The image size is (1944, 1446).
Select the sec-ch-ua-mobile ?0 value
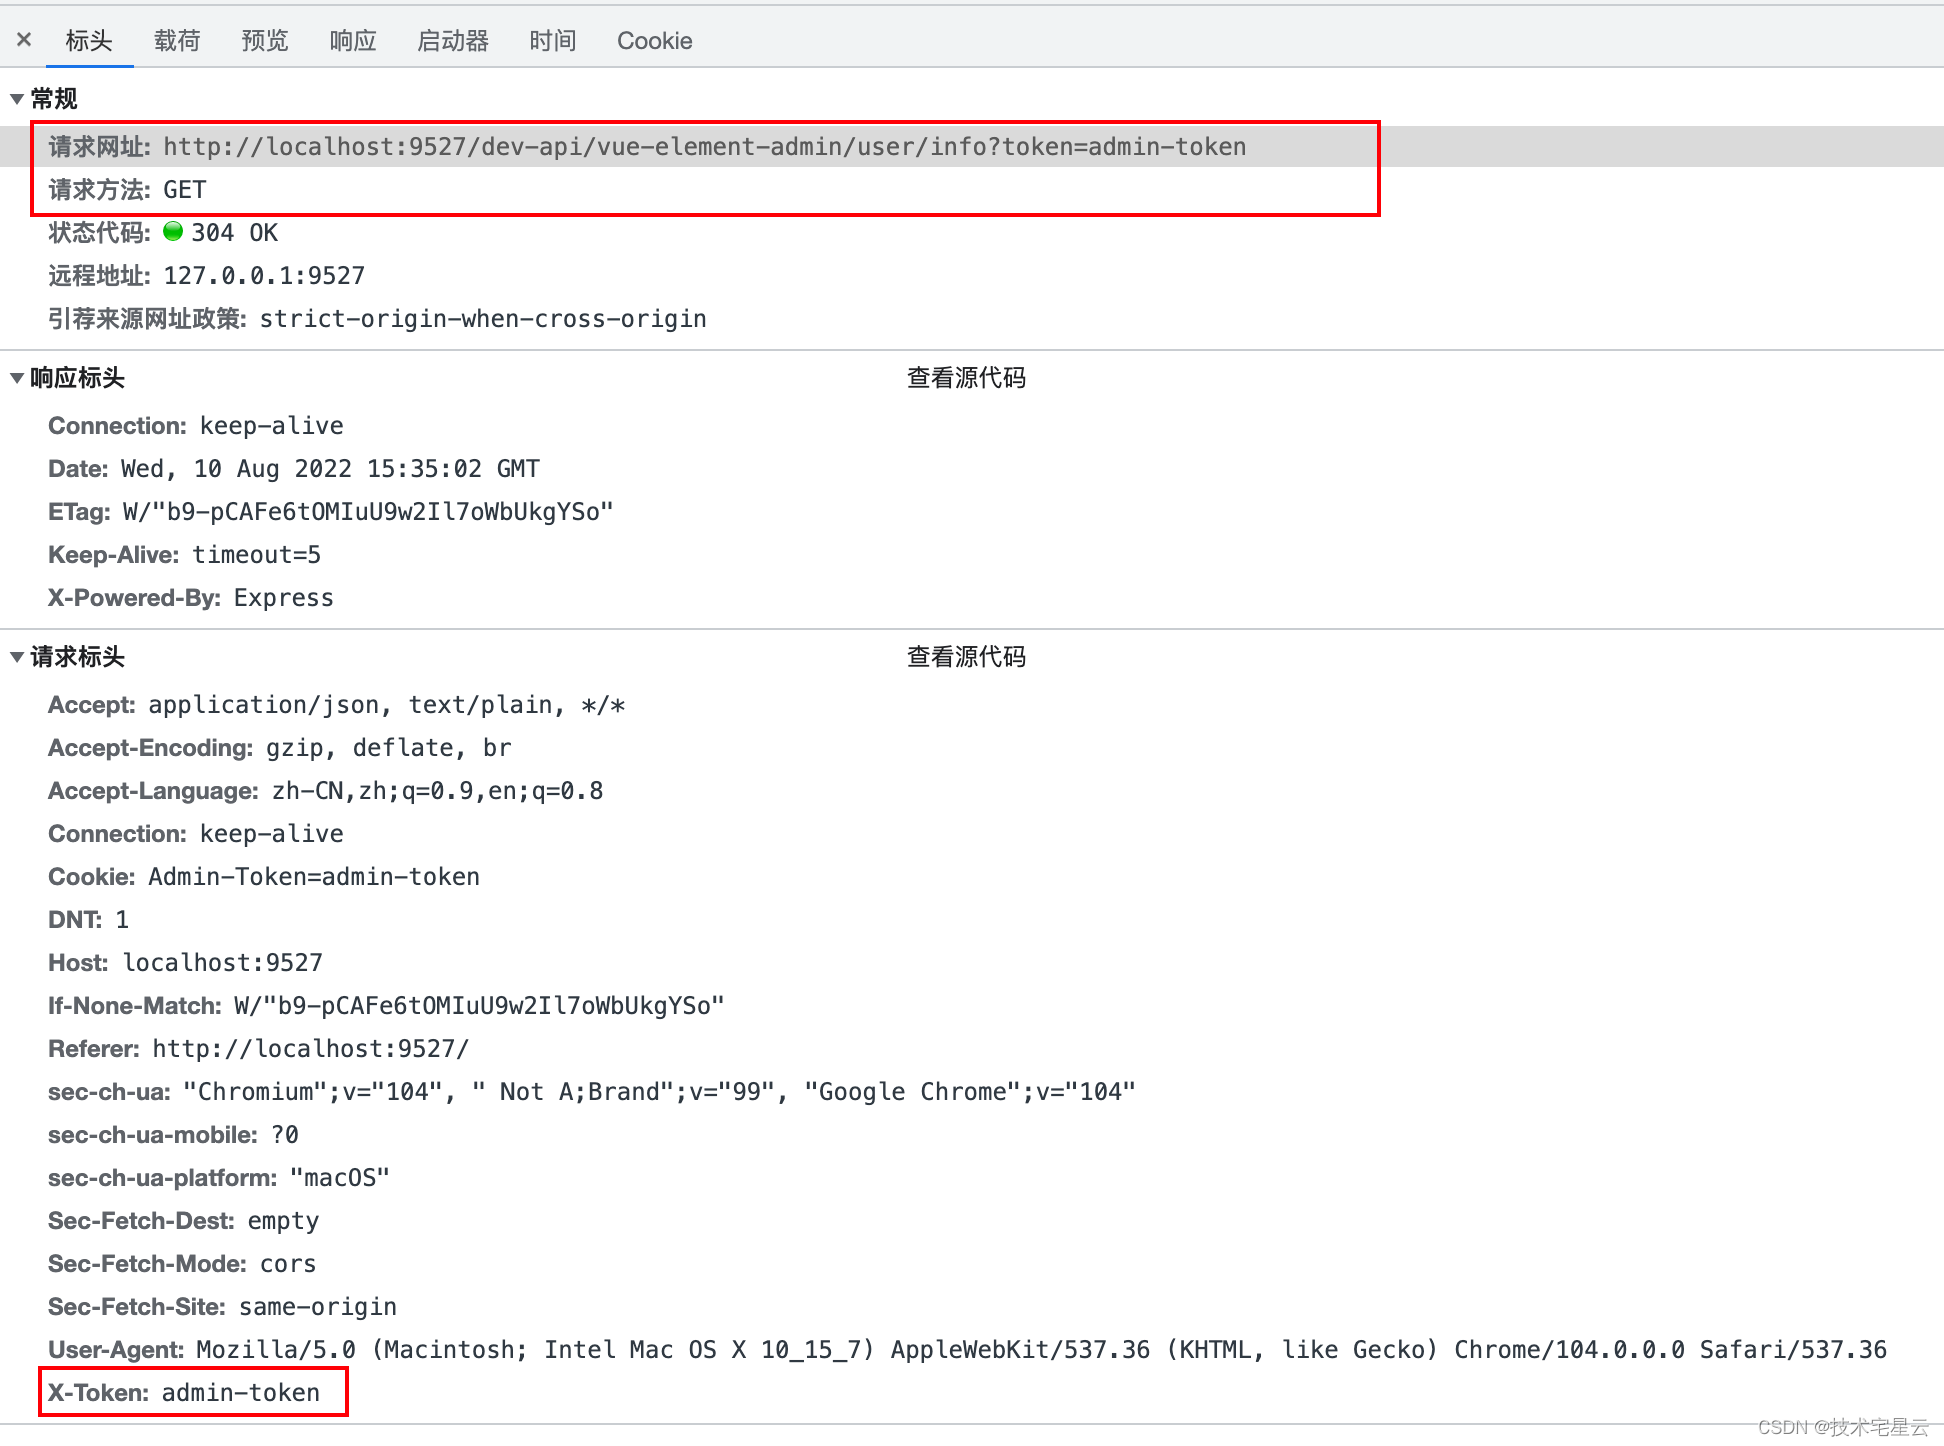tap(285, 1135)
